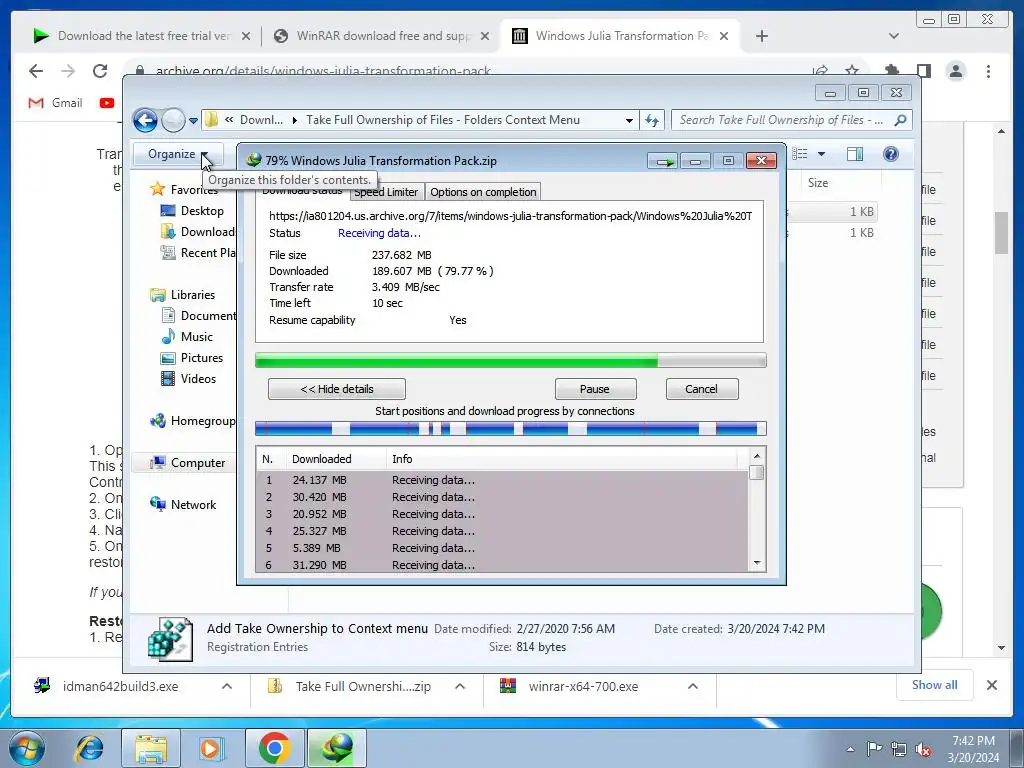Open YouTube bookmark icon

point(107,103)
